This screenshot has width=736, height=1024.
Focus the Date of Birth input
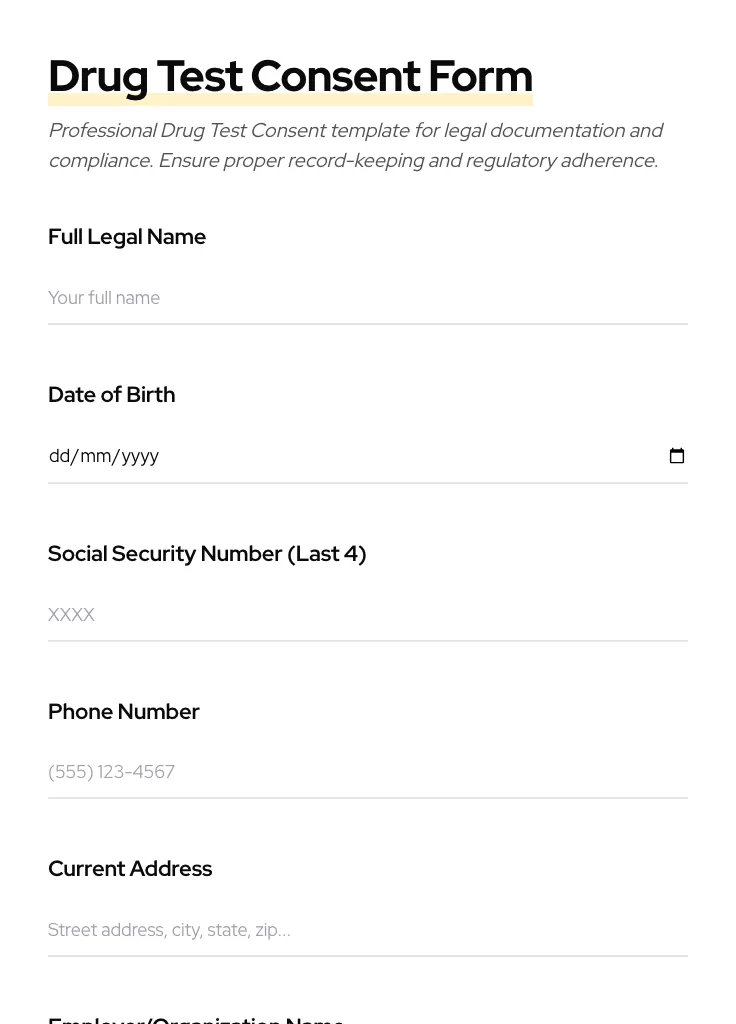click(x=367, y=456)
